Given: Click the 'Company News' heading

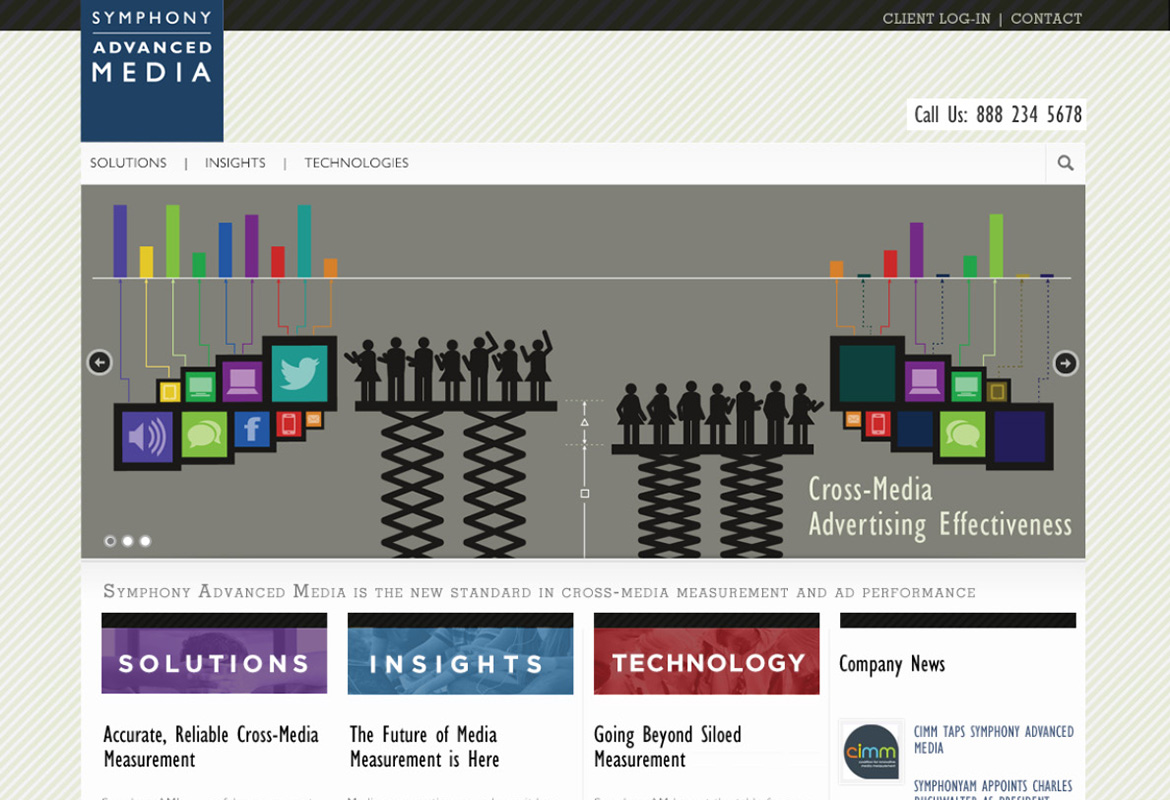Looking at the screenshot, I should (892, 664).
